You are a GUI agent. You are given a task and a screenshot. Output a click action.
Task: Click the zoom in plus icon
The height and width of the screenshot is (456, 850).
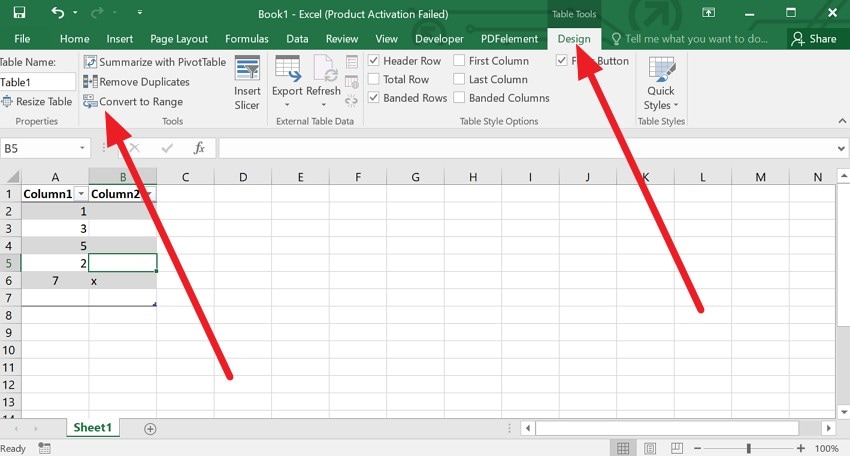pos(801,448)
